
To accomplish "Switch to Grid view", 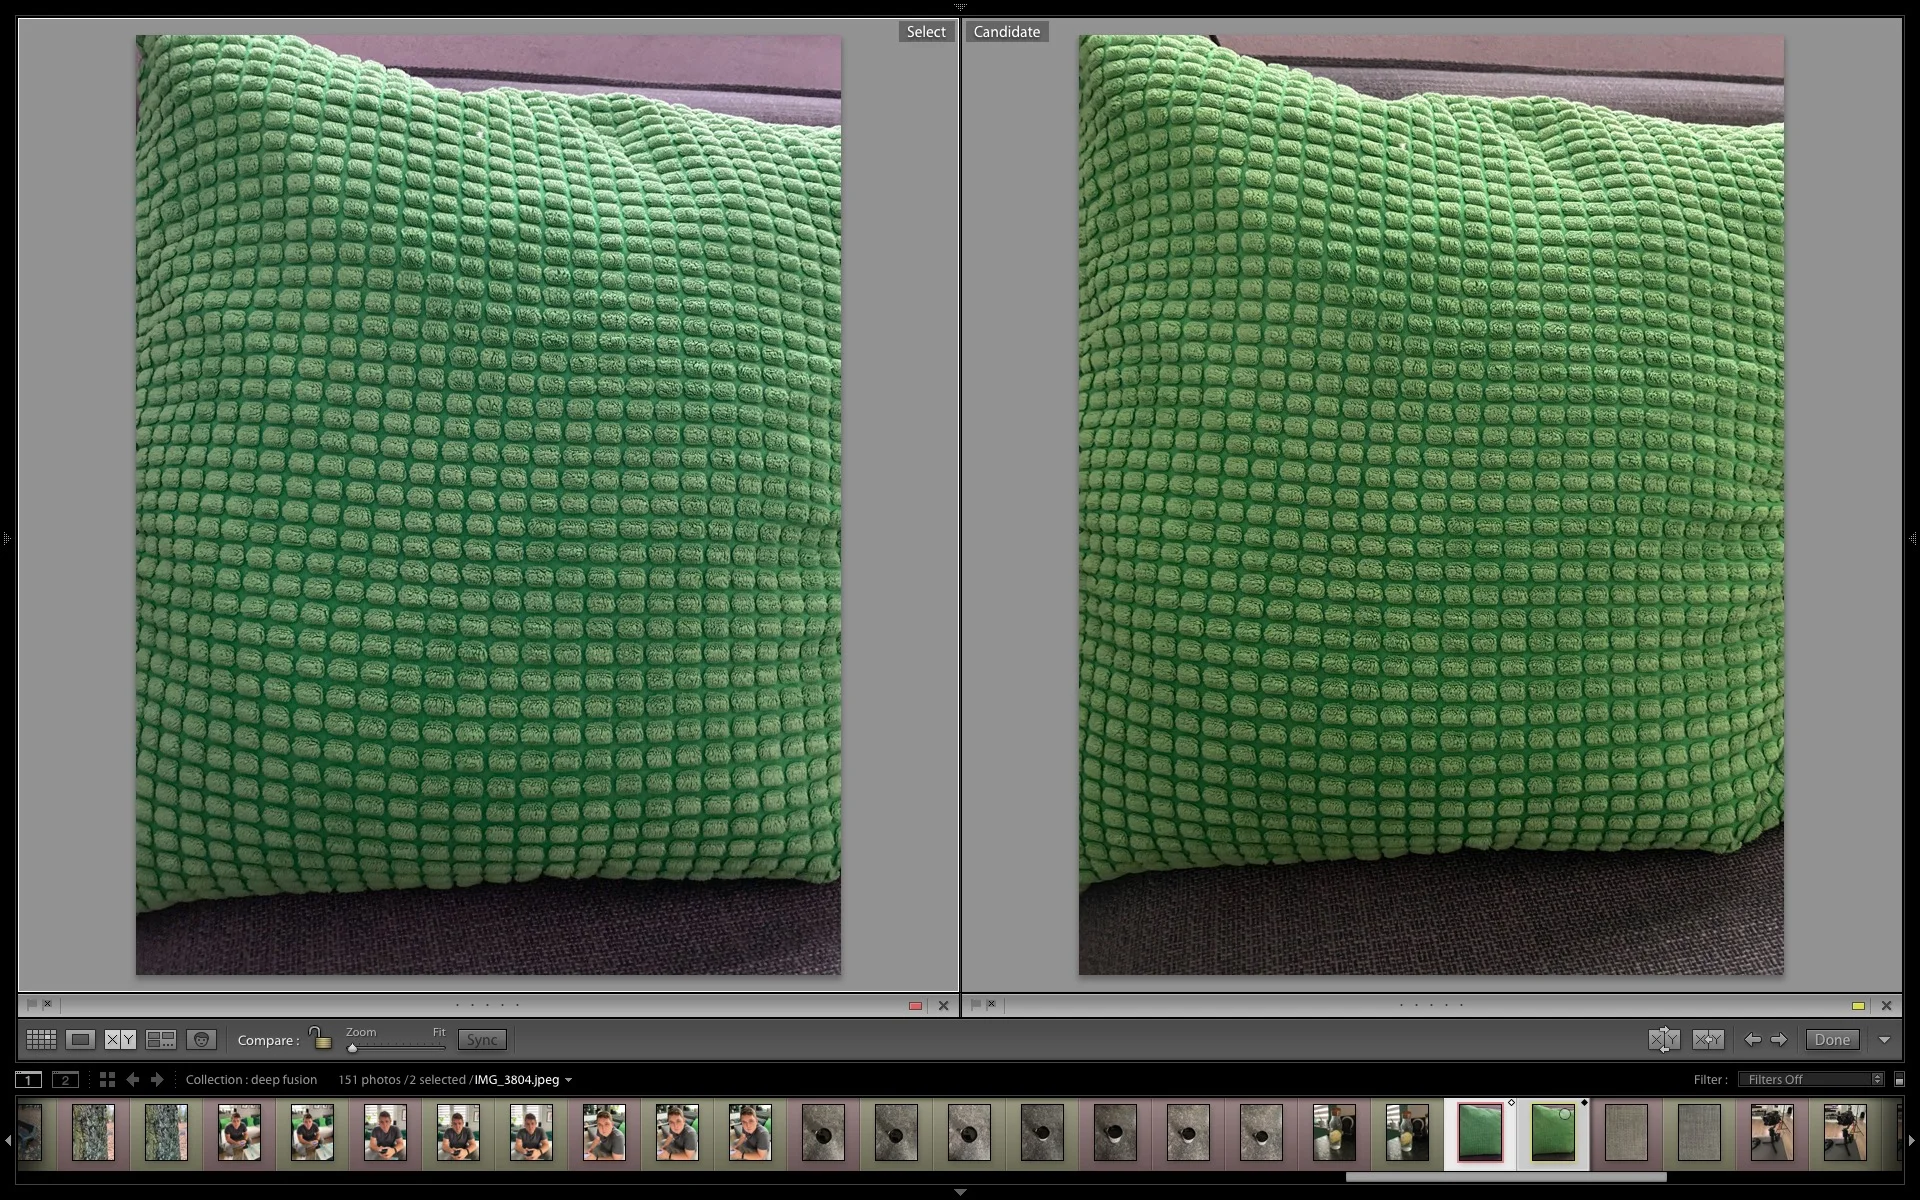I will pos(41,1040).
